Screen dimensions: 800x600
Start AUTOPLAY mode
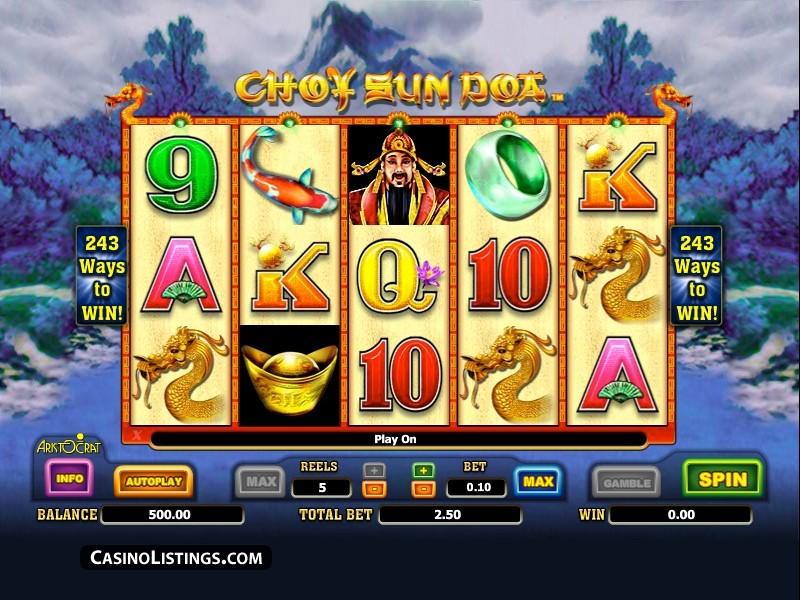coord(154,481)
